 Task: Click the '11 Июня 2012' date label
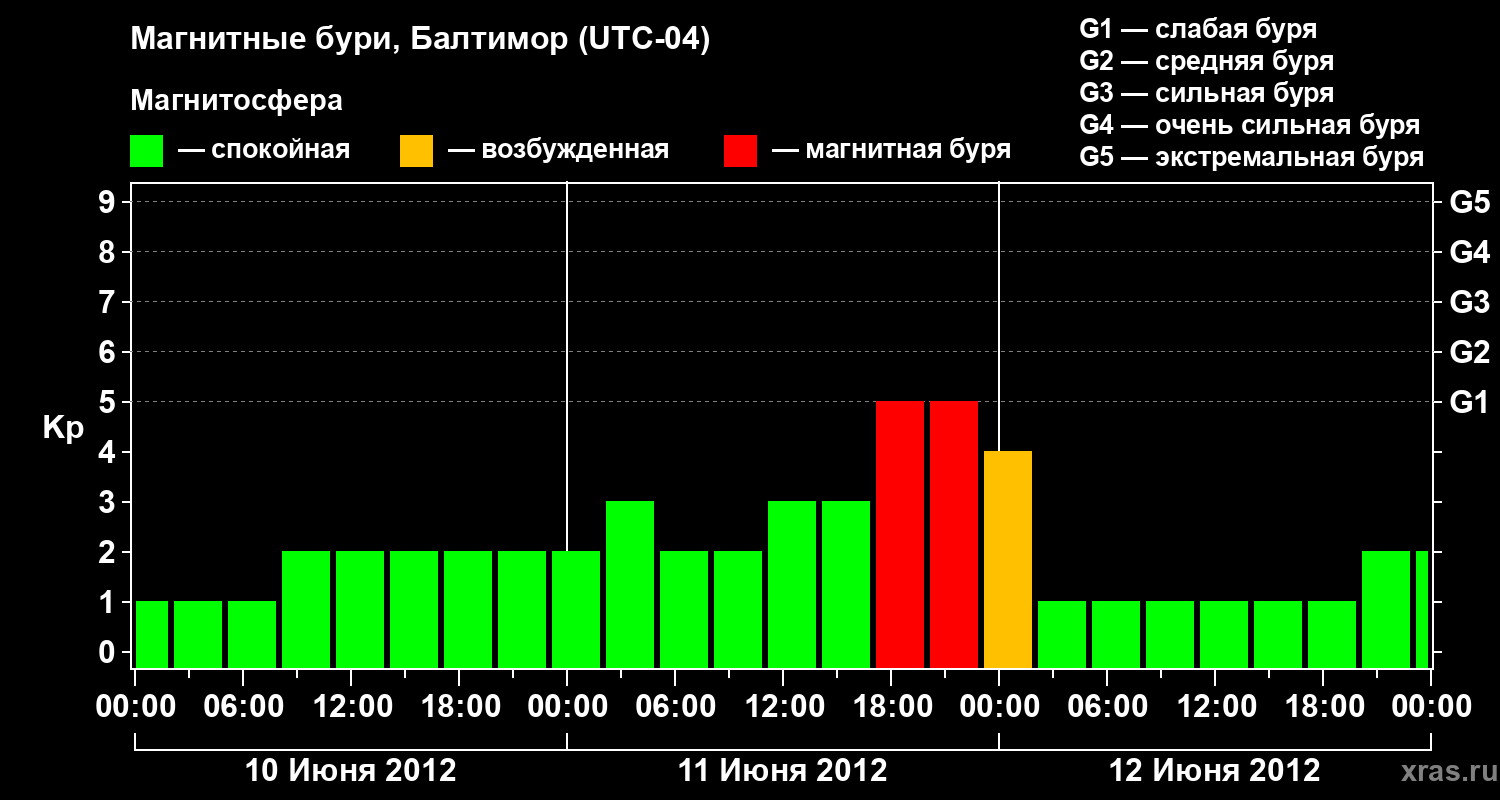click(783, 771)
